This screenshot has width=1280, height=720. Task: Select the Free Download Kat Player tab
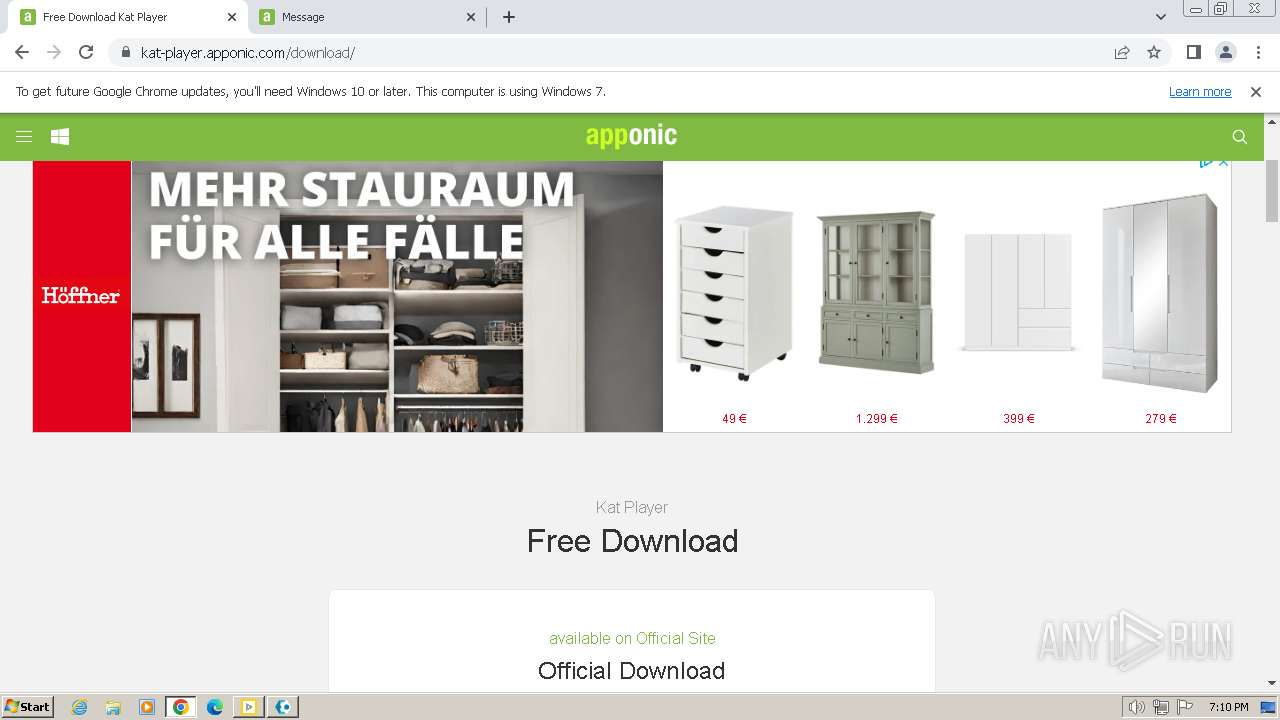coord(128,17)
